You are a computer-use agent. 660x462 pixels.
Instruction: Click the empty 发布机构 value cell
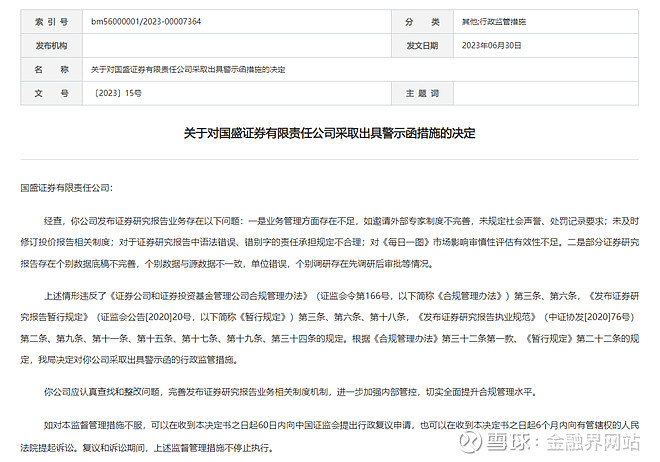coord(234,45)
